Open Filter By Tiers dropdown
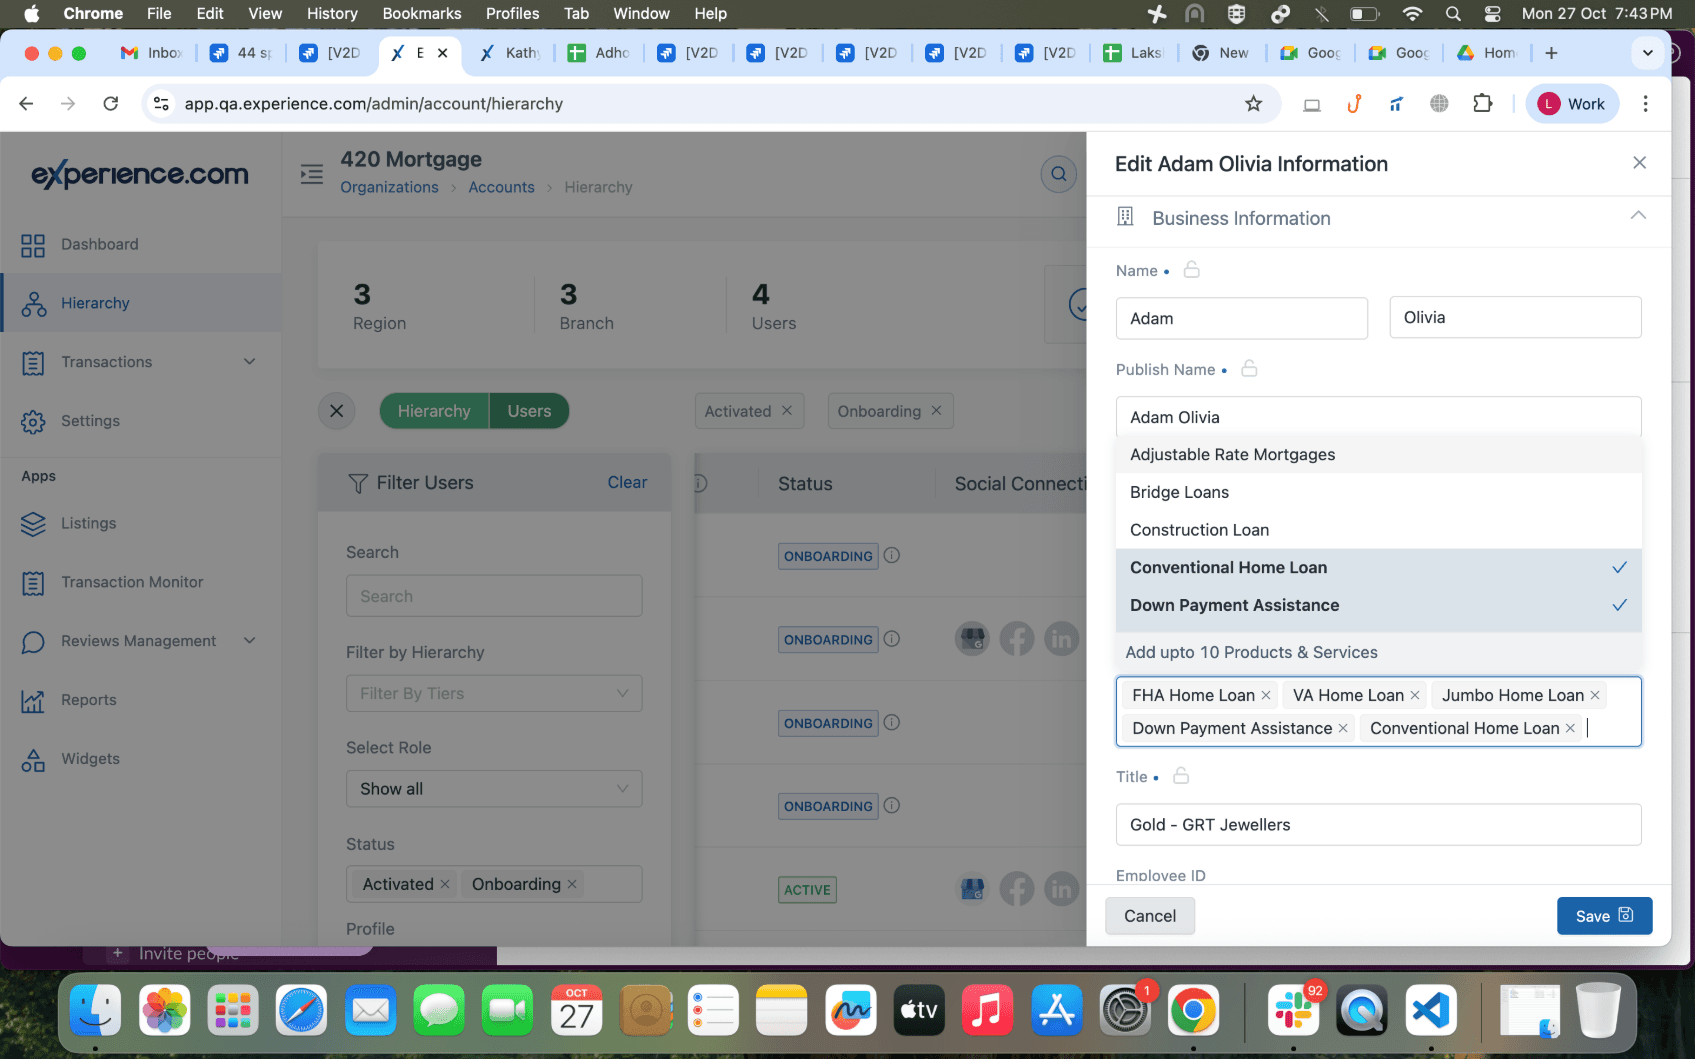This screenshot has width=1695, height=1059. click(x=494, y=693)
